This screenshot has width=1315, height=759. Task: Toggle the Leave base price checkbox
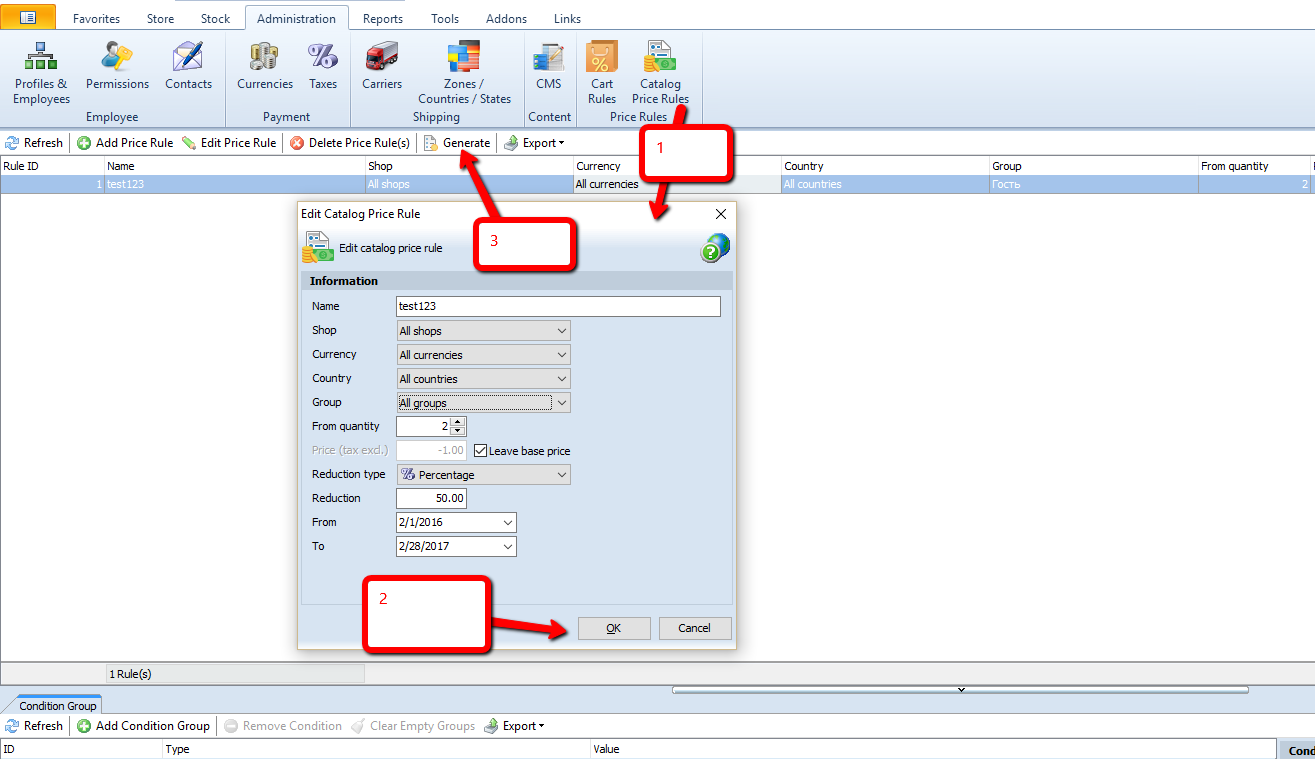tap(480, 451)
